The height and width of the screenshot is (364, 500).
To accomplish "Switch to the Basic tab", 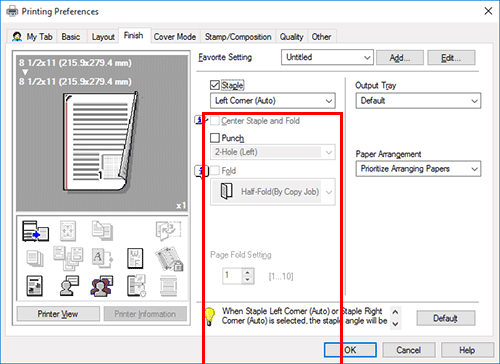I will point(71,37).
